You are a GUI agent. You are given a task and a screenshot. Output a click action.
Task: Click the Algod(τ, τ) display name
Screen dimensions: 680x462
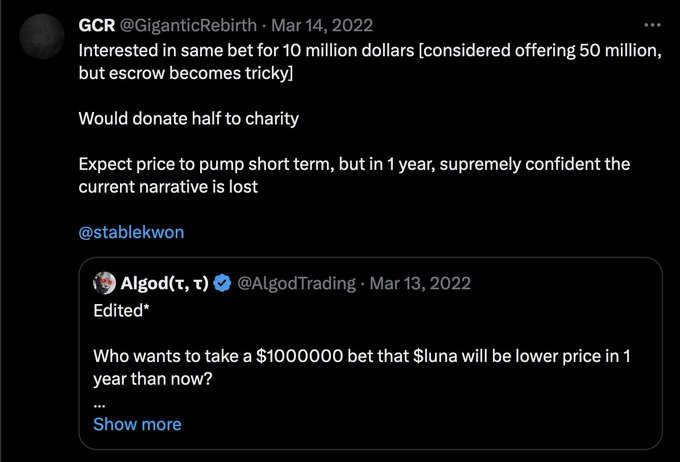pos(165,283)
